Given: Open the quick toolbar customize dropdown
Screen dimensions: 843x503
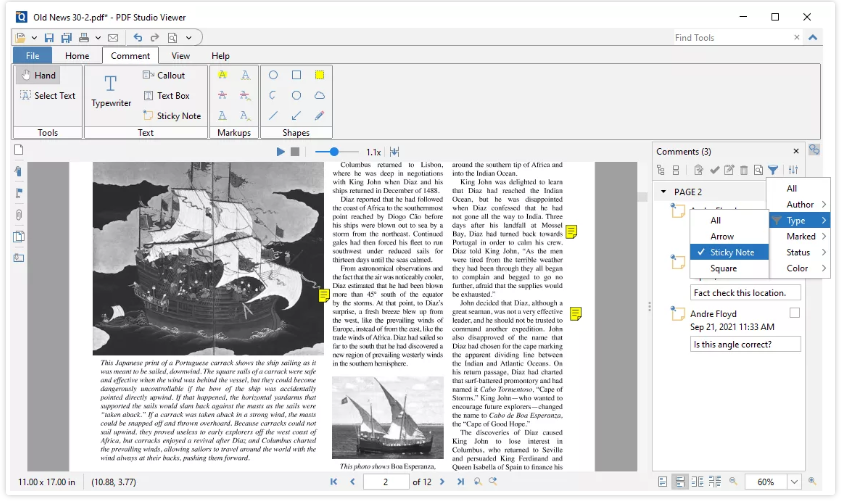Looking at the screenshot, I should click(x=189, y=38).
